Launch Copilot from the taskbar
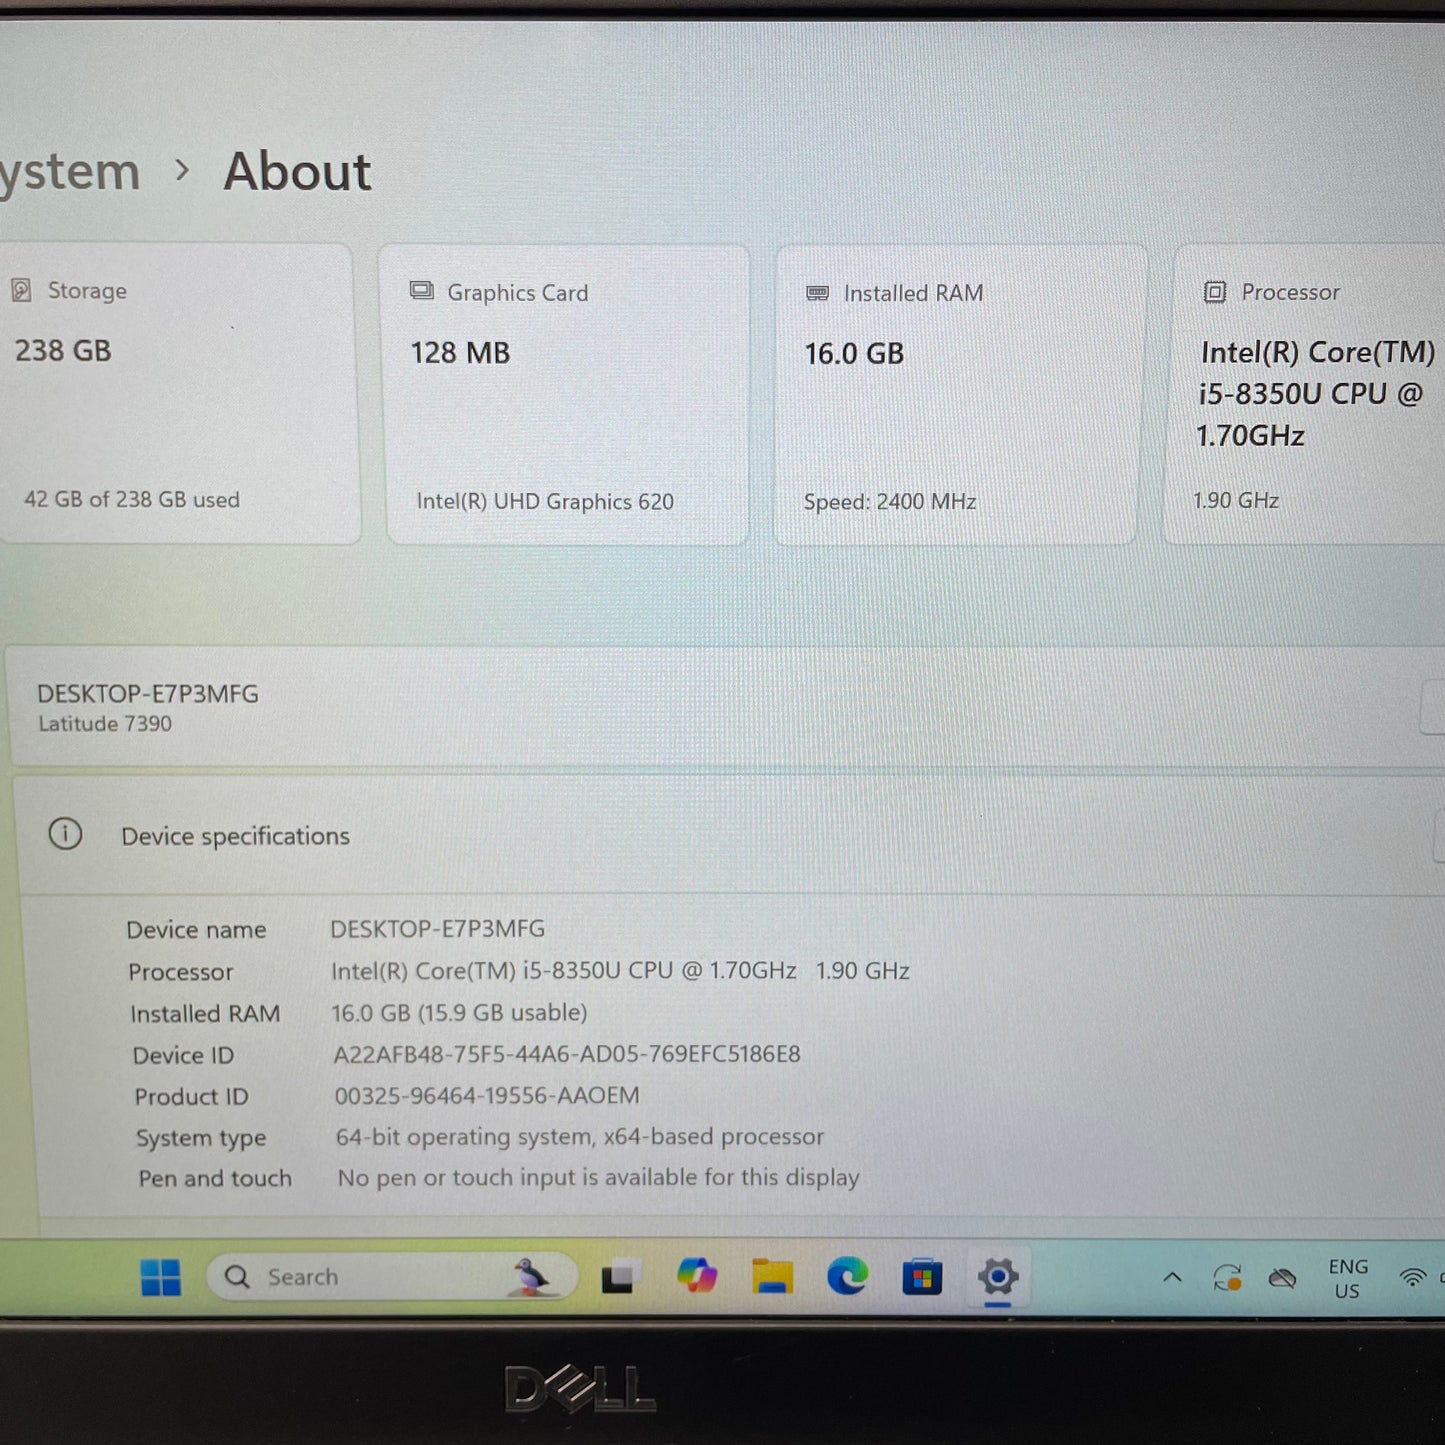 click(x=697, y=1276)
